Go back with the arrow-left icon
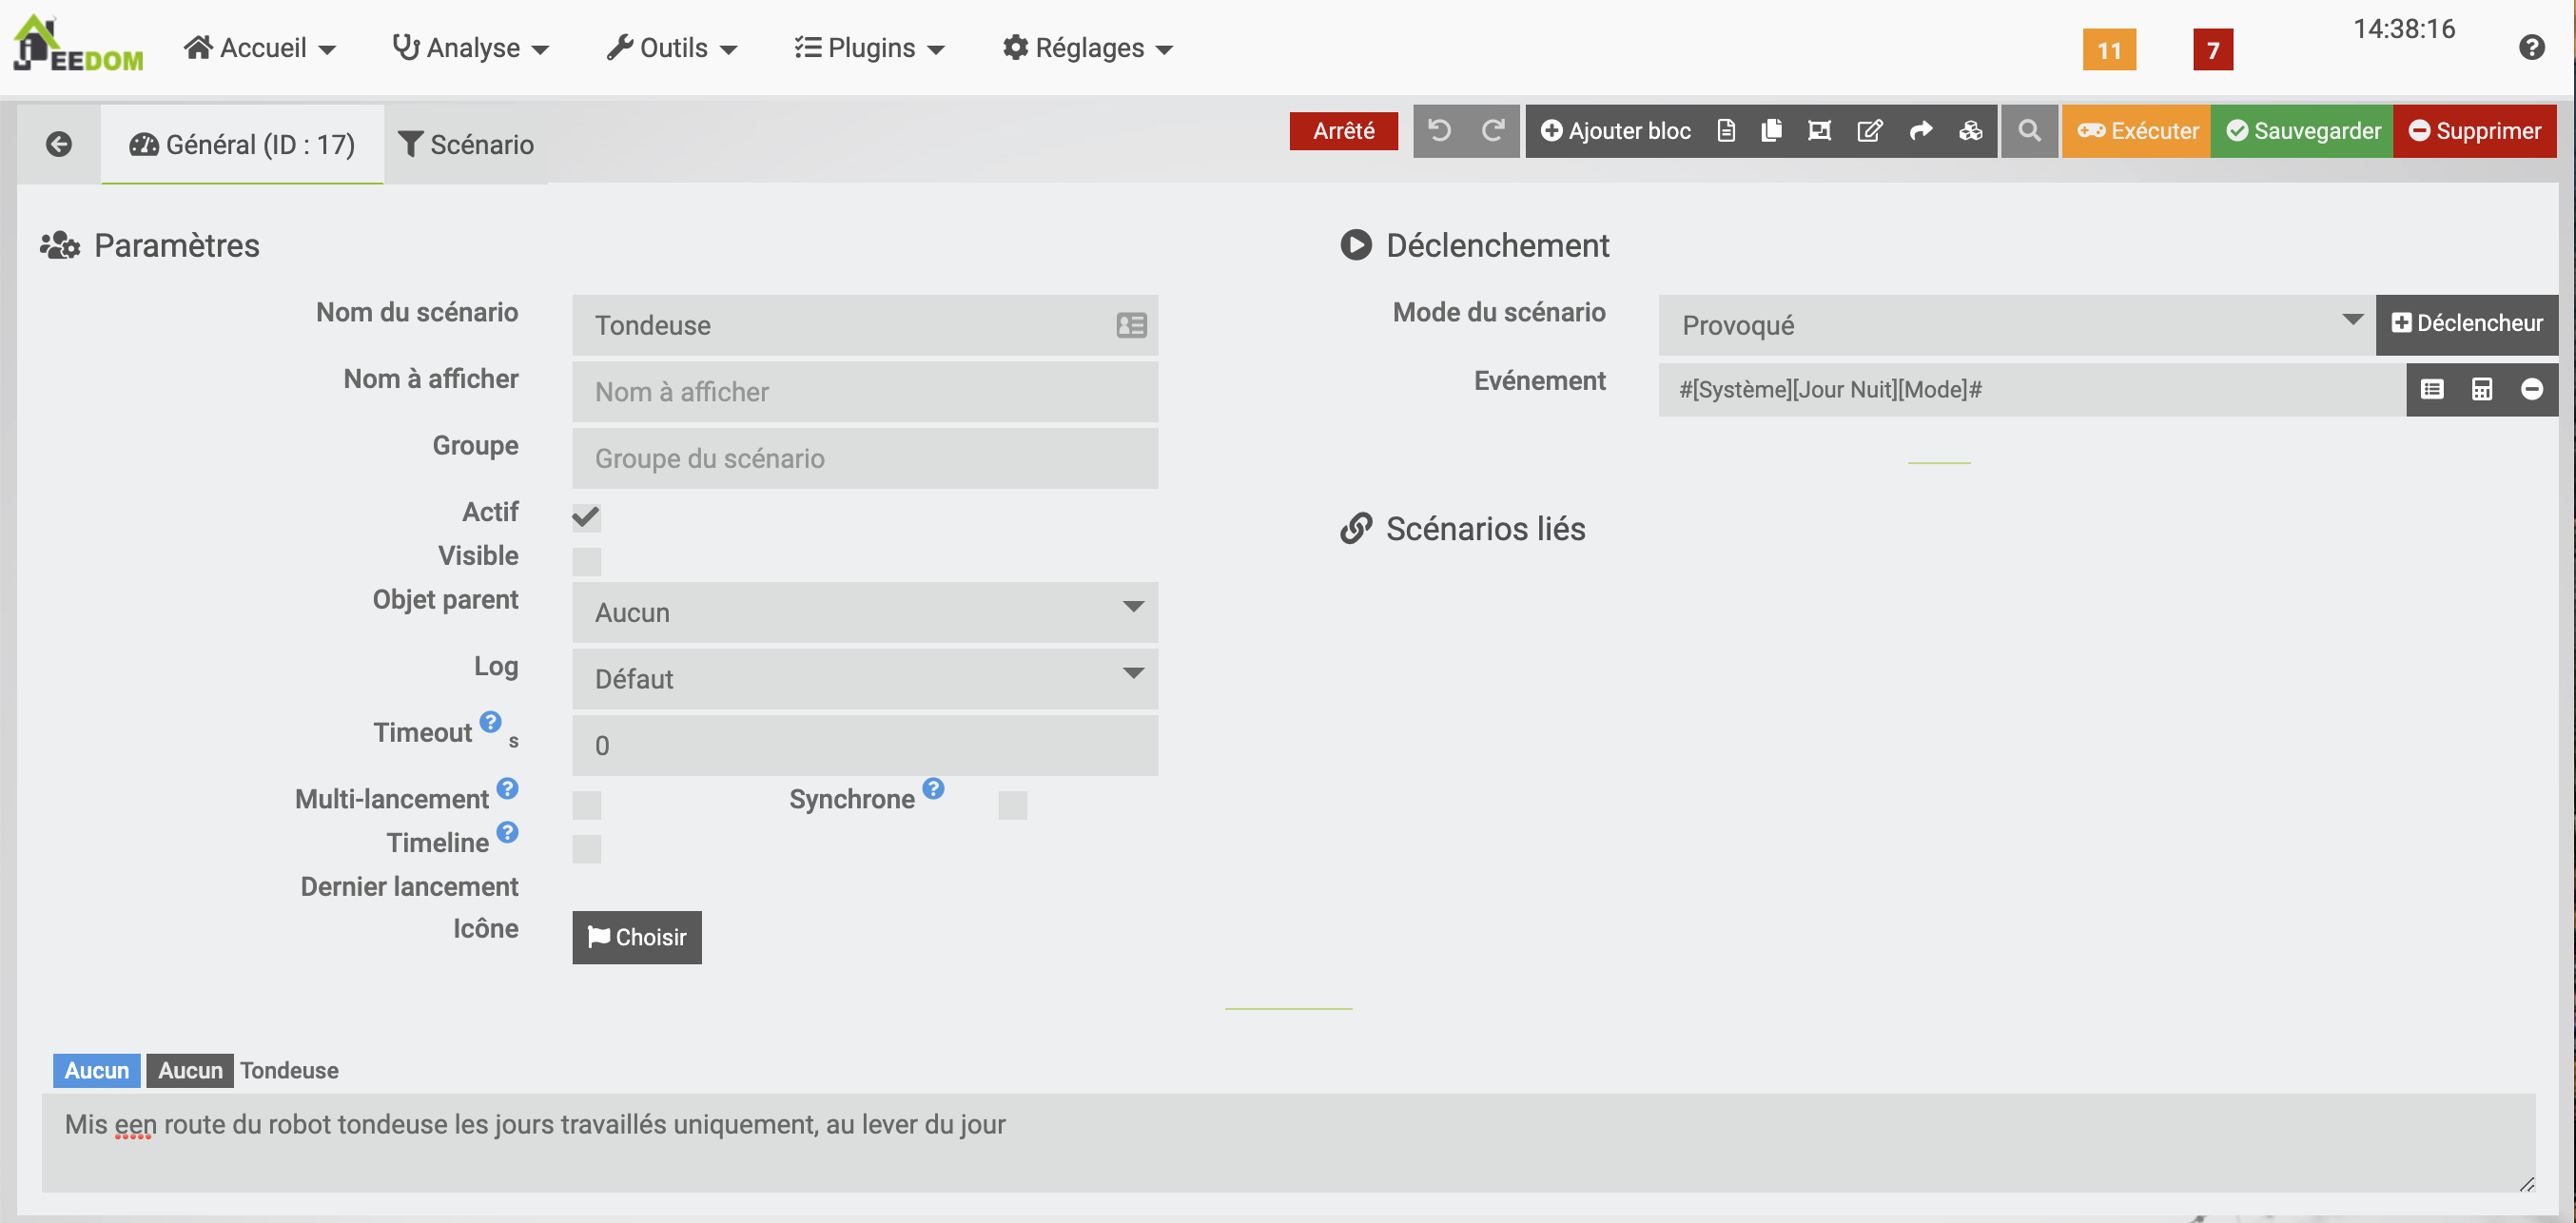2576x1223 pixels. [x=59, y=144]
